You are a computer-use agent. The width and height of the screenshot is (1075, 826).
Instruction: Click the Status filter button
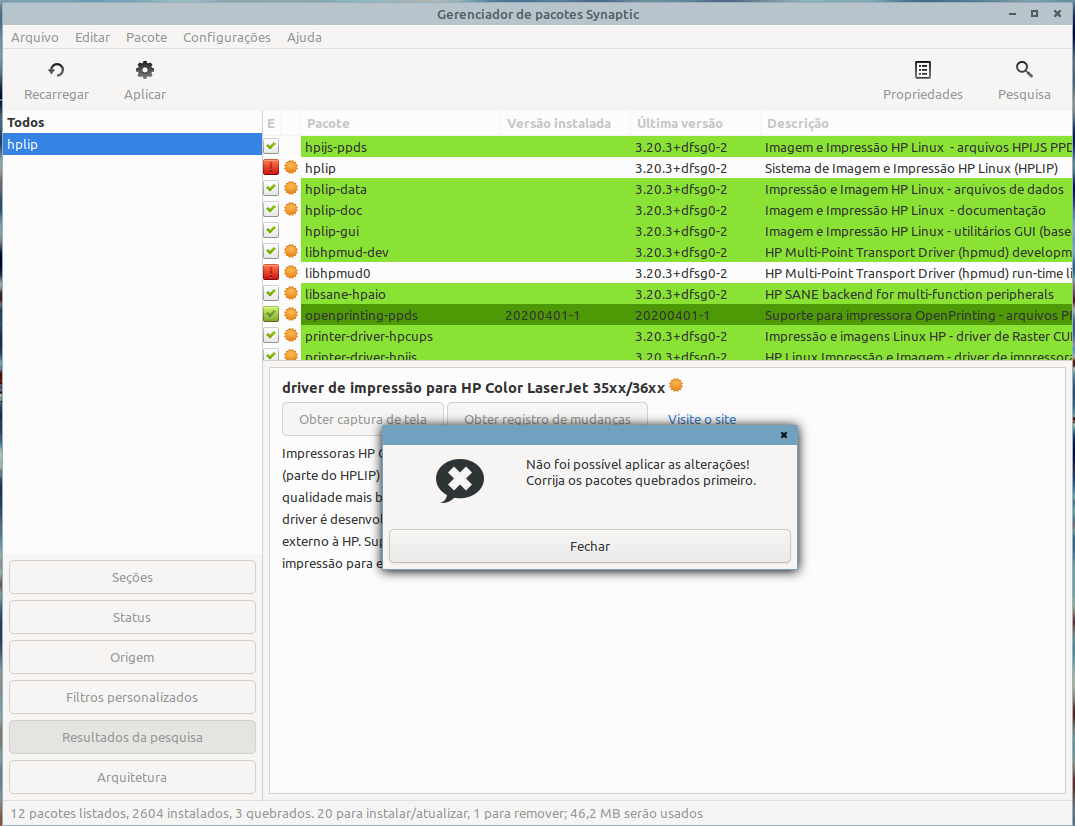coord(132,617)
